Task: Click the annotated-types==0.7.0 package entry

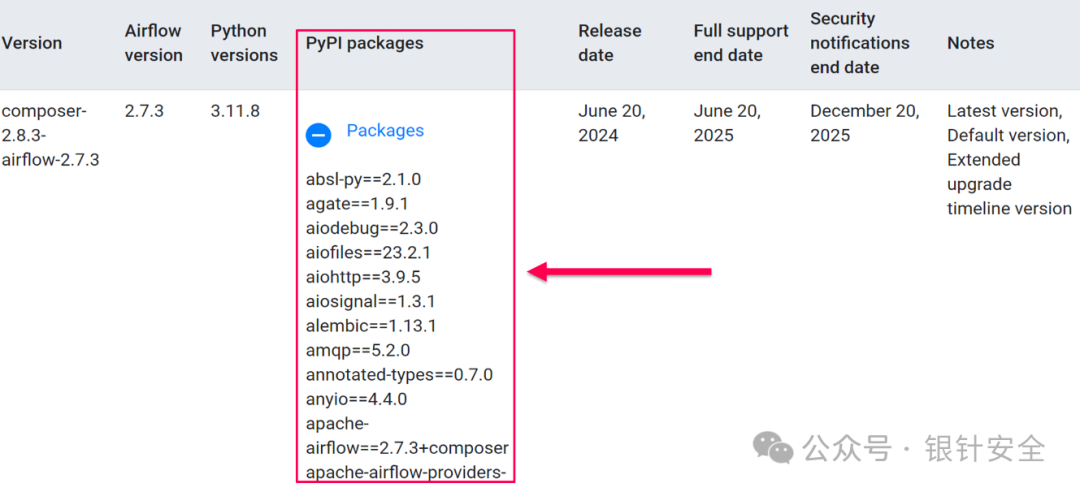Action: (x=399, y=375)
